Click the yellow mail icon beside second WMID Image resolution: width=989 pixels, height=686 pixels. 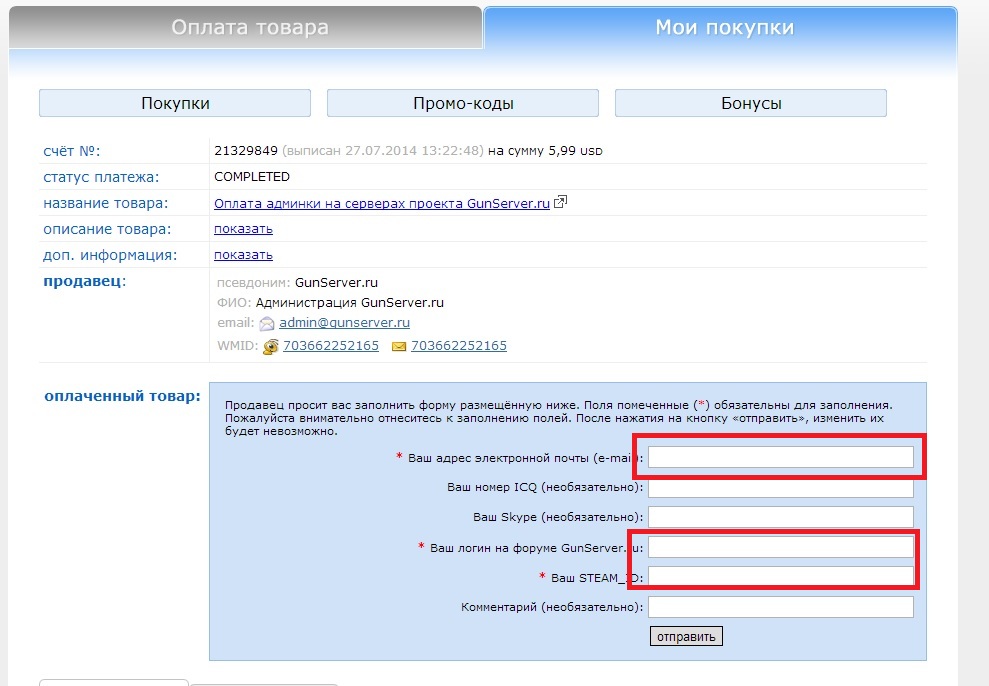tap(399, 347)
